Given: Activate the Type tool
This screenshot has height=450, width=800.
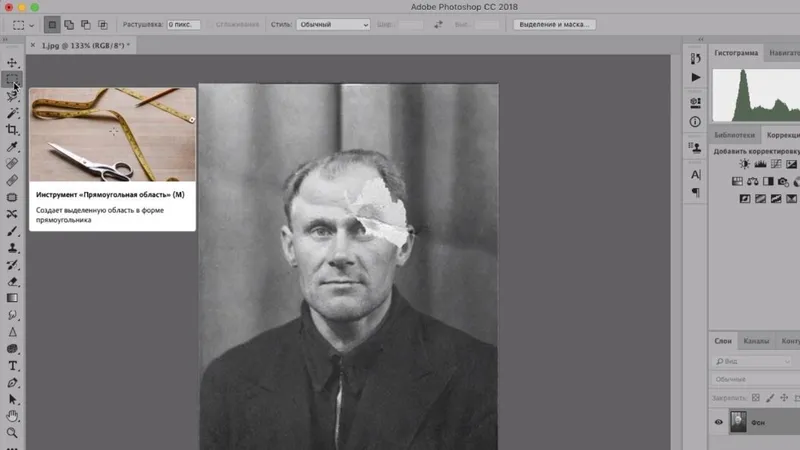Looking at the screenshot, I should coord(12,366).
